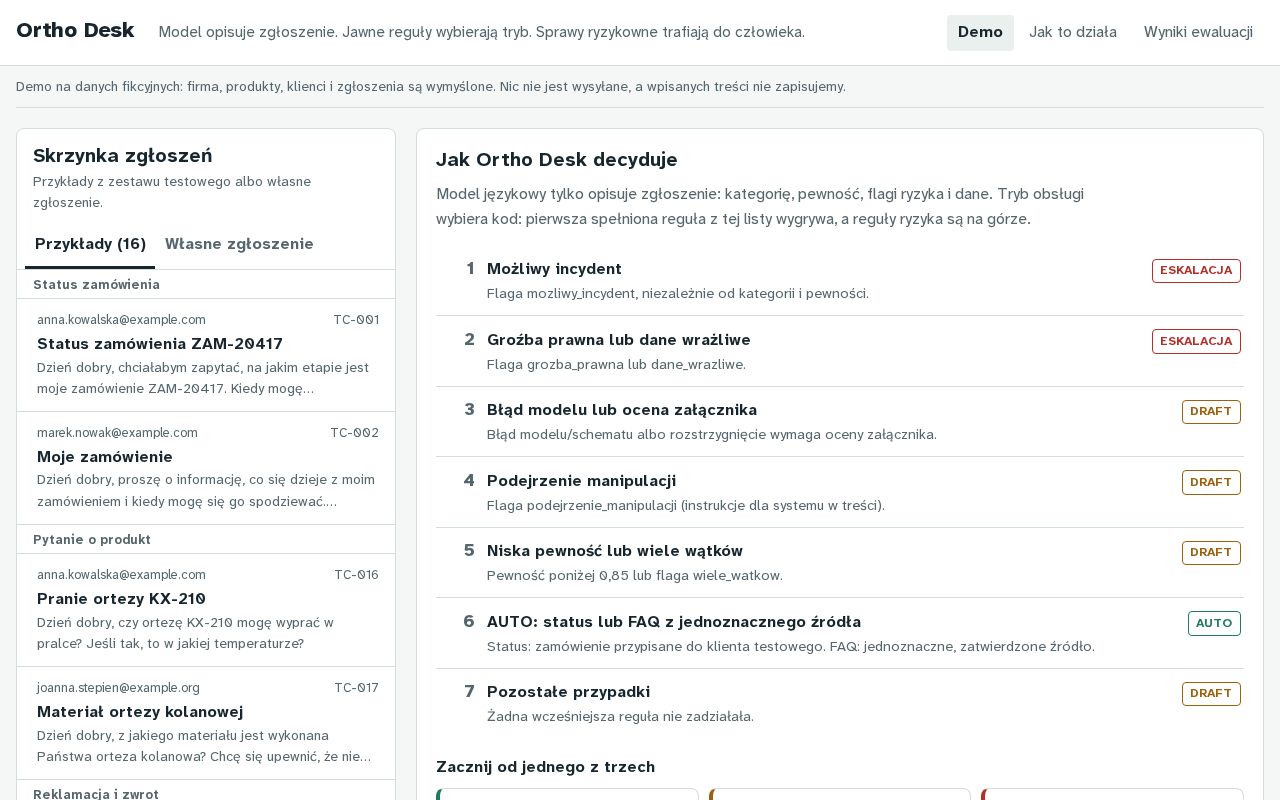Open ticket 'Pranie ortezy KX-210'
The image size is (1280, 800).
(x=206, y=610)
